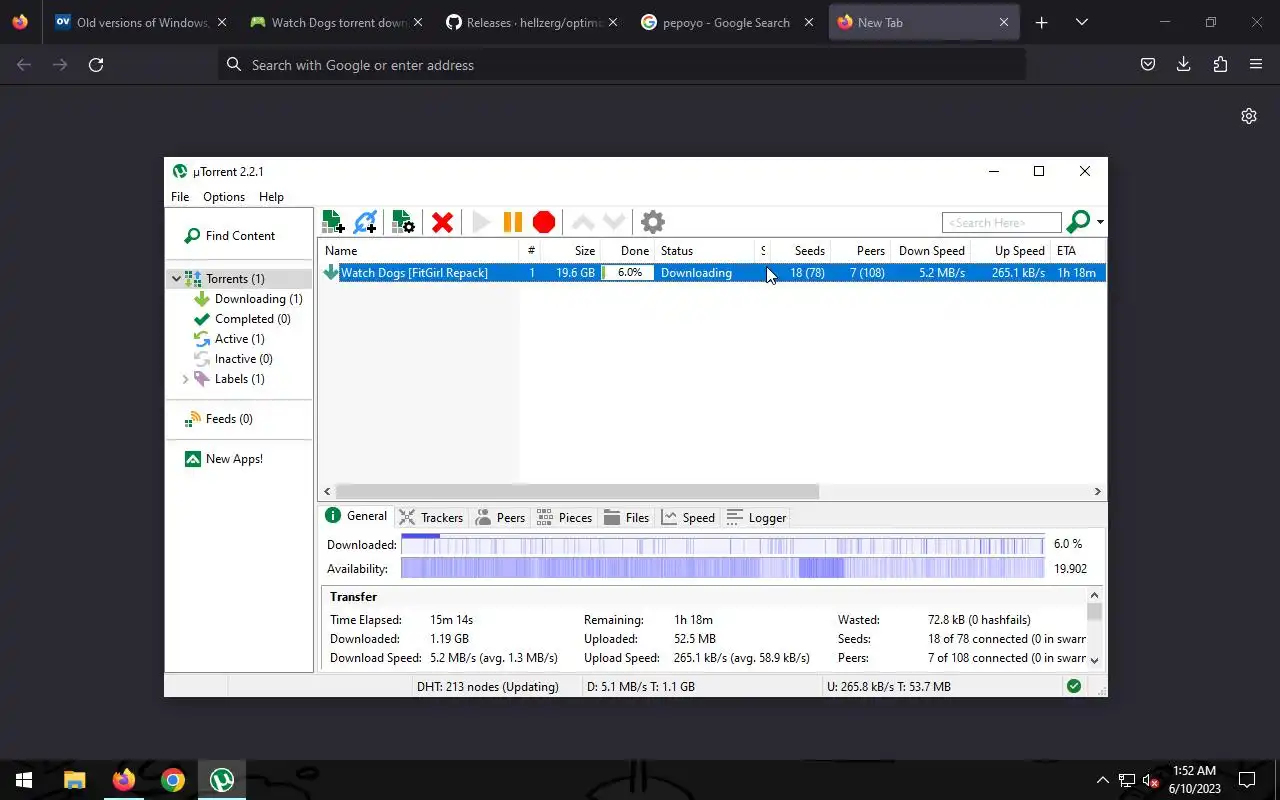Screen dimensions: 1280x800
Task: Click Move Down Queue arrow icon
Action: click(614, 222)
